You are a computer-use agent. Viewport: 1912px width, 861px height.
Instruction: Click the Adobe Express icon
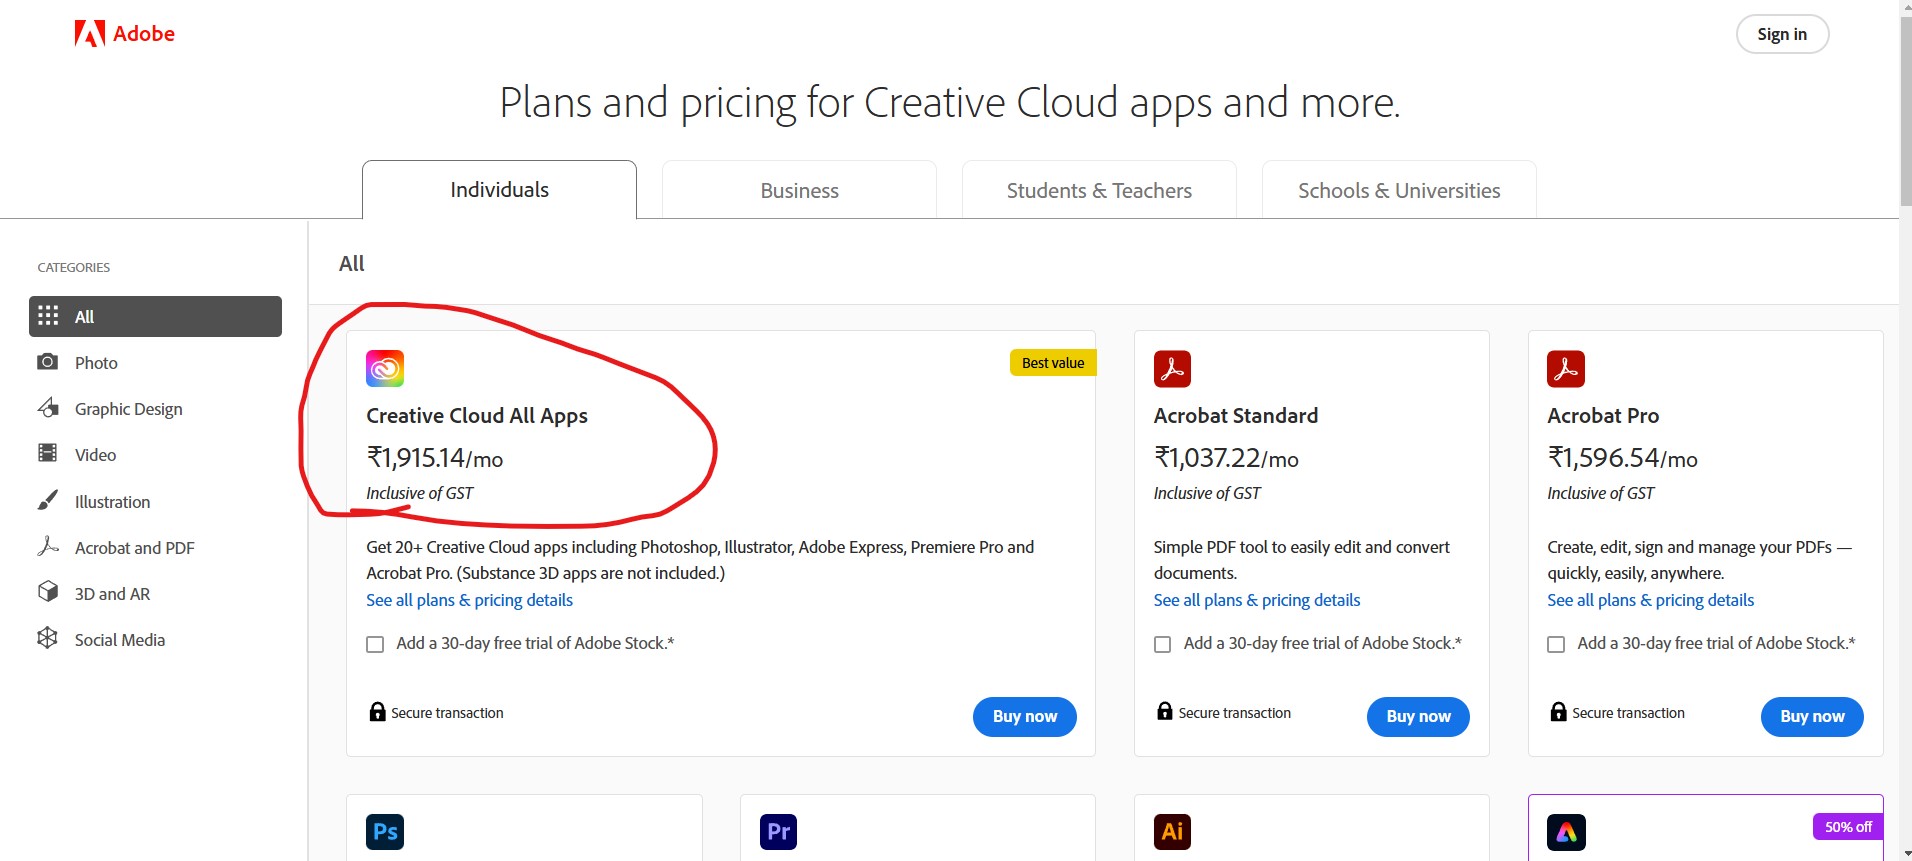click(x=1566, y=832)
